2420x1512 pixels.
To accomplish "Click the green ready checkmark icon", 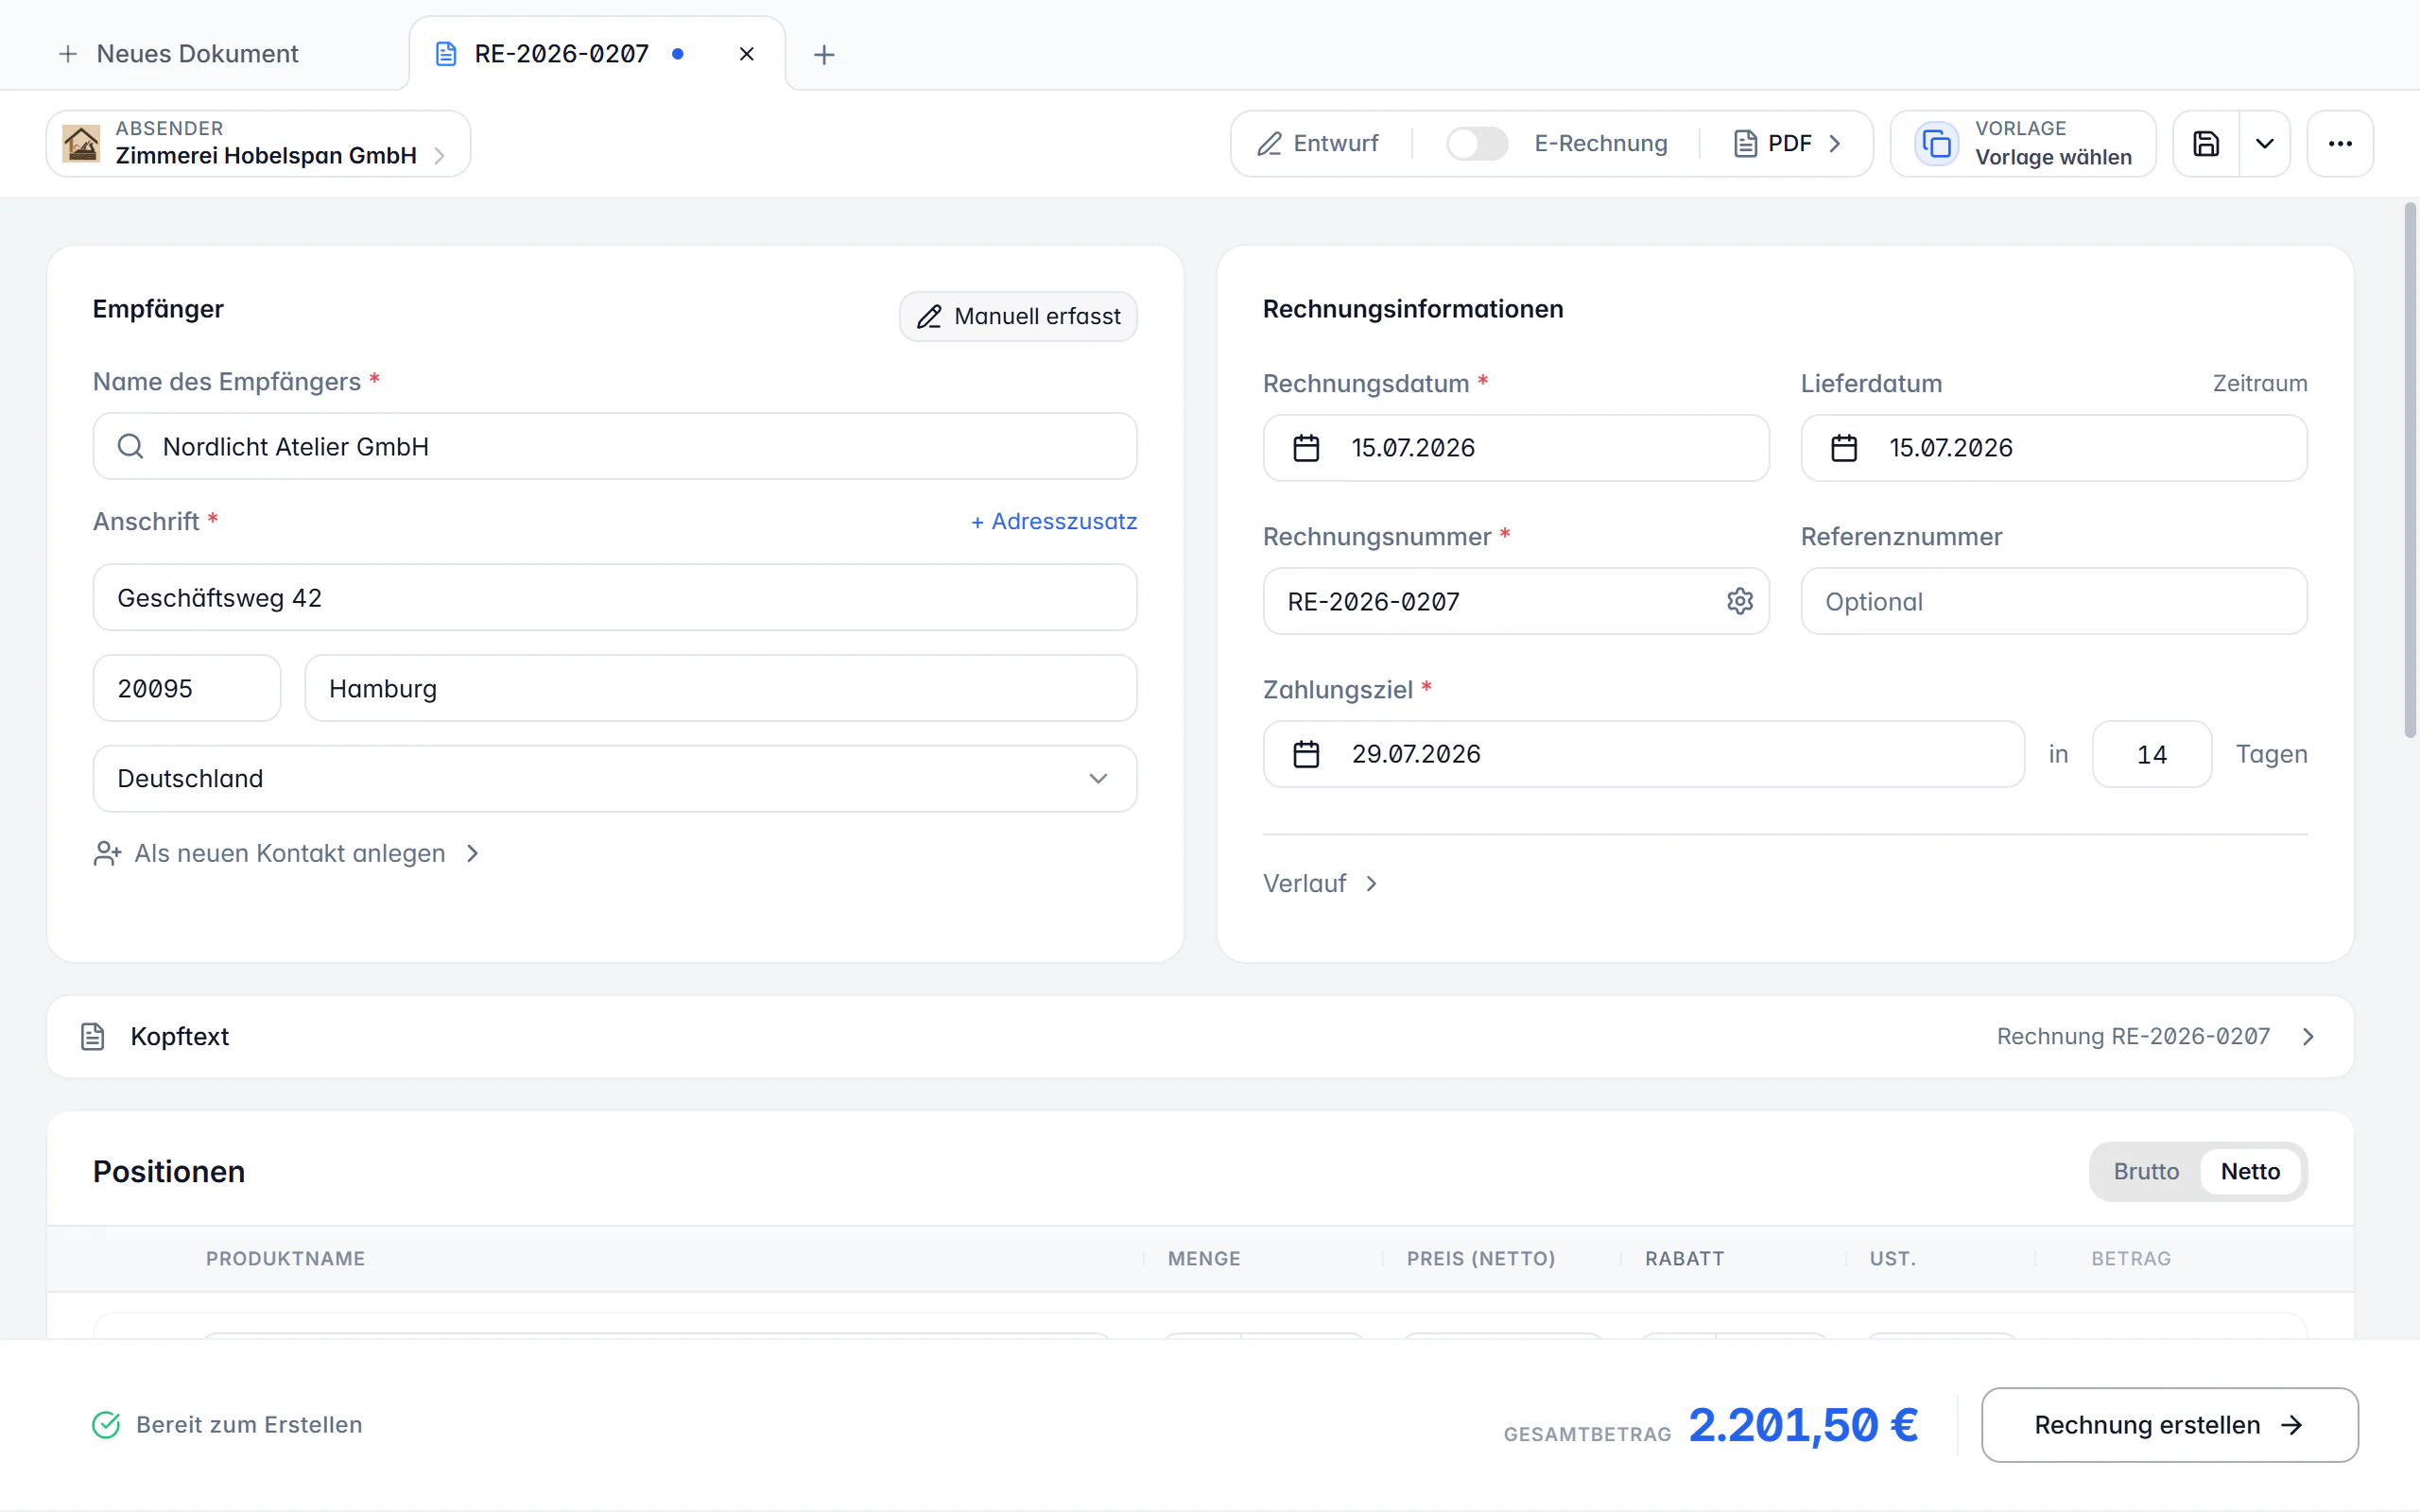I will 106,1424.
